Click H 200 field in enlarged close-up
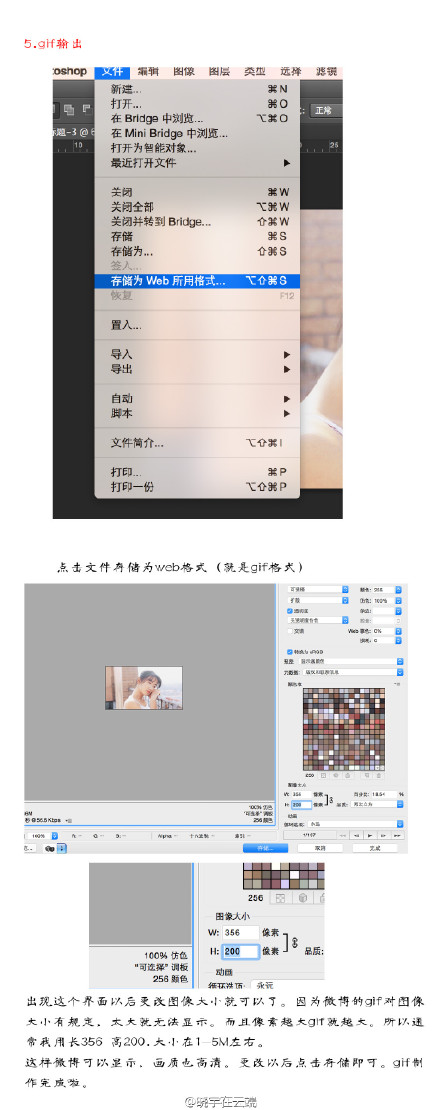The image size is (440, 1110). (x=241, y=951)
